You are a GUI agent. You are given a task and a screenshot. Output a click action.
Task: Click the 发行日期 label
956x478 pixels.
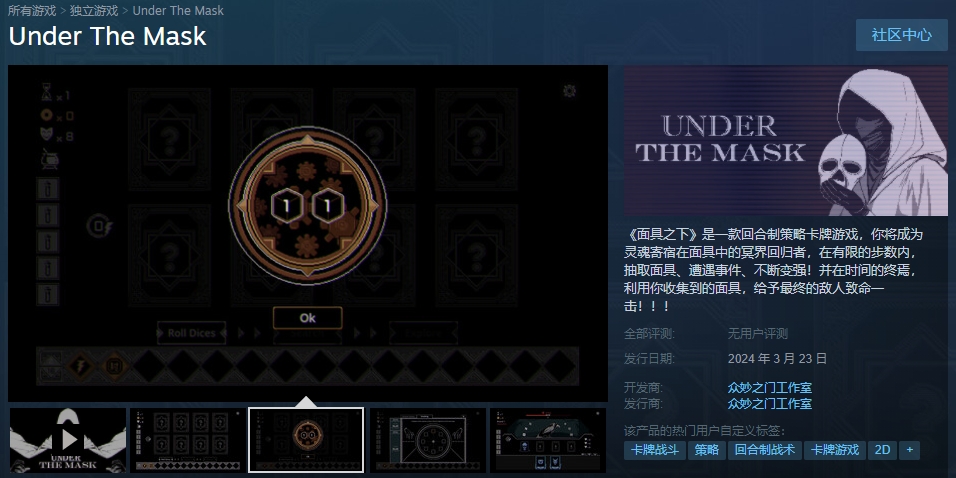(649, 358)
